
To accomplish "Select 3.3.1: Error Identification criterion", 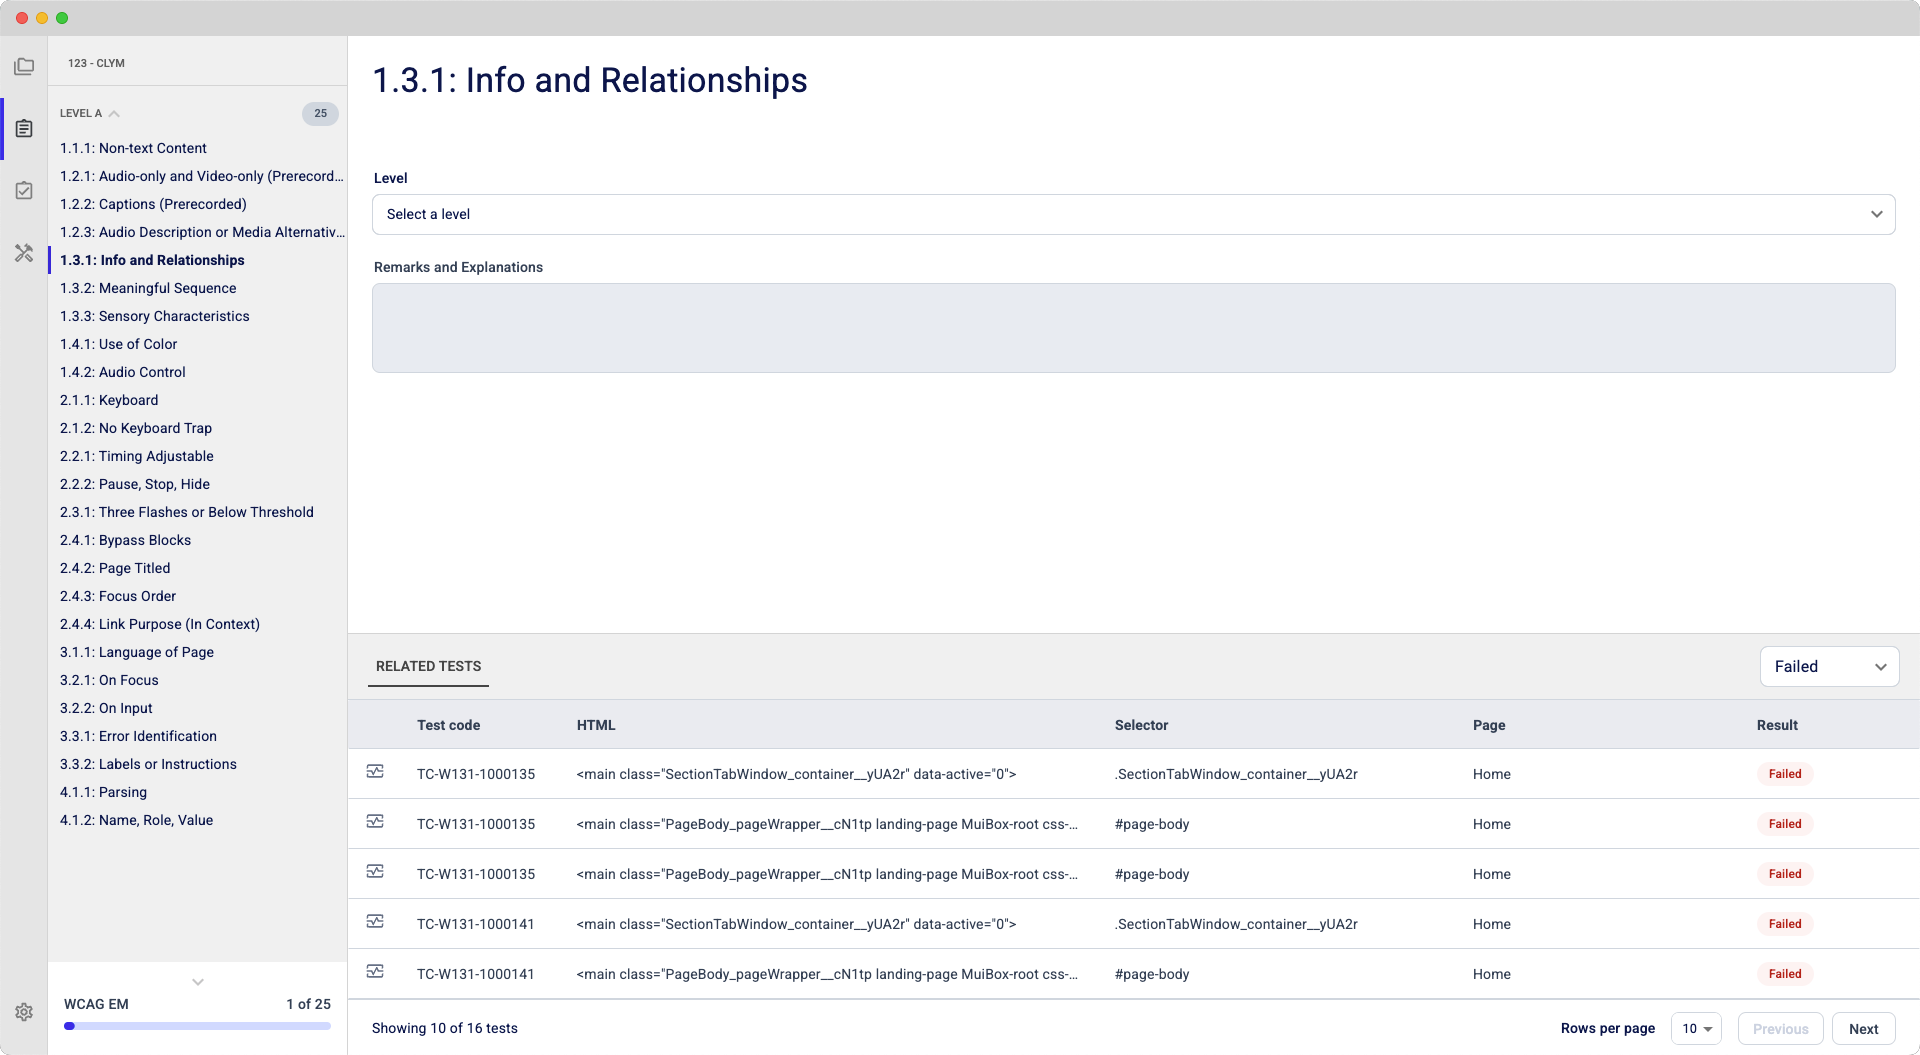I will pos(138,736).
